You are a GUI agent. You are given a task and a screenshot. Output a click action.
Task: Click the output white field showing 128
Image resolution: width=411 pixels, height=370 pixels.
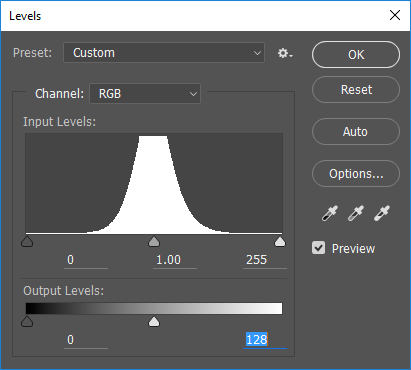point(265,340)
